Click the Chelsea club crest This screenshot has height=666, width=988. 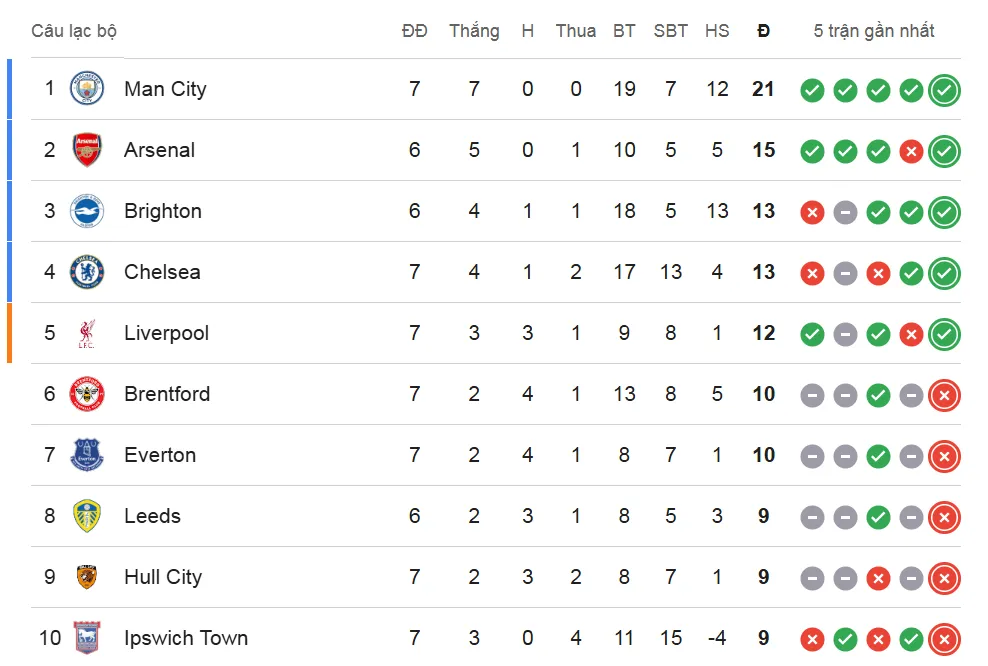pos(87,272)
